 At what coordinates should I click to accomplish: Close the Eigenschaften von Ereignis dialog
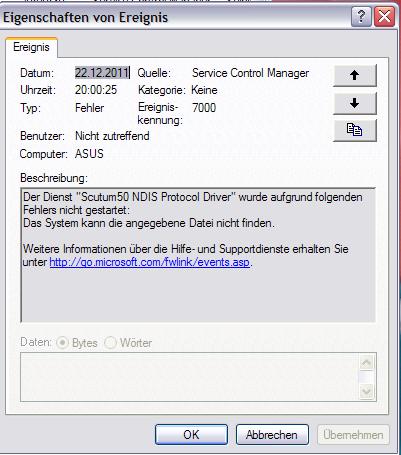coord(384,16)
